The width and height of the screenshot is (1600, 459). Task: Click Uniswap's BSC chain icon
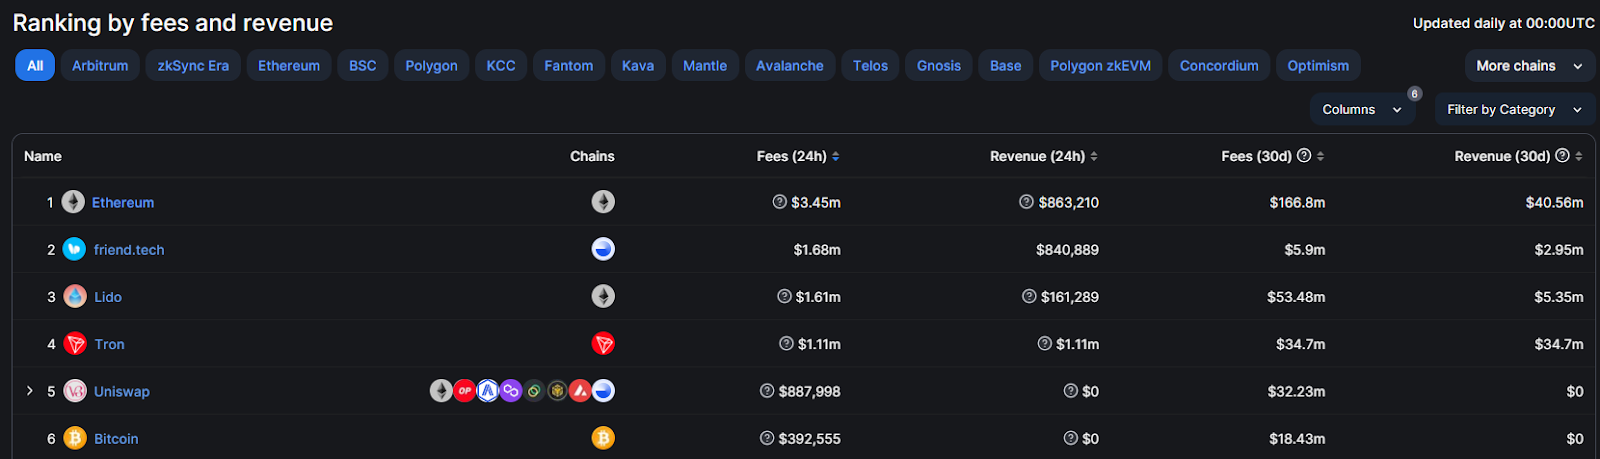click(557, 391)
